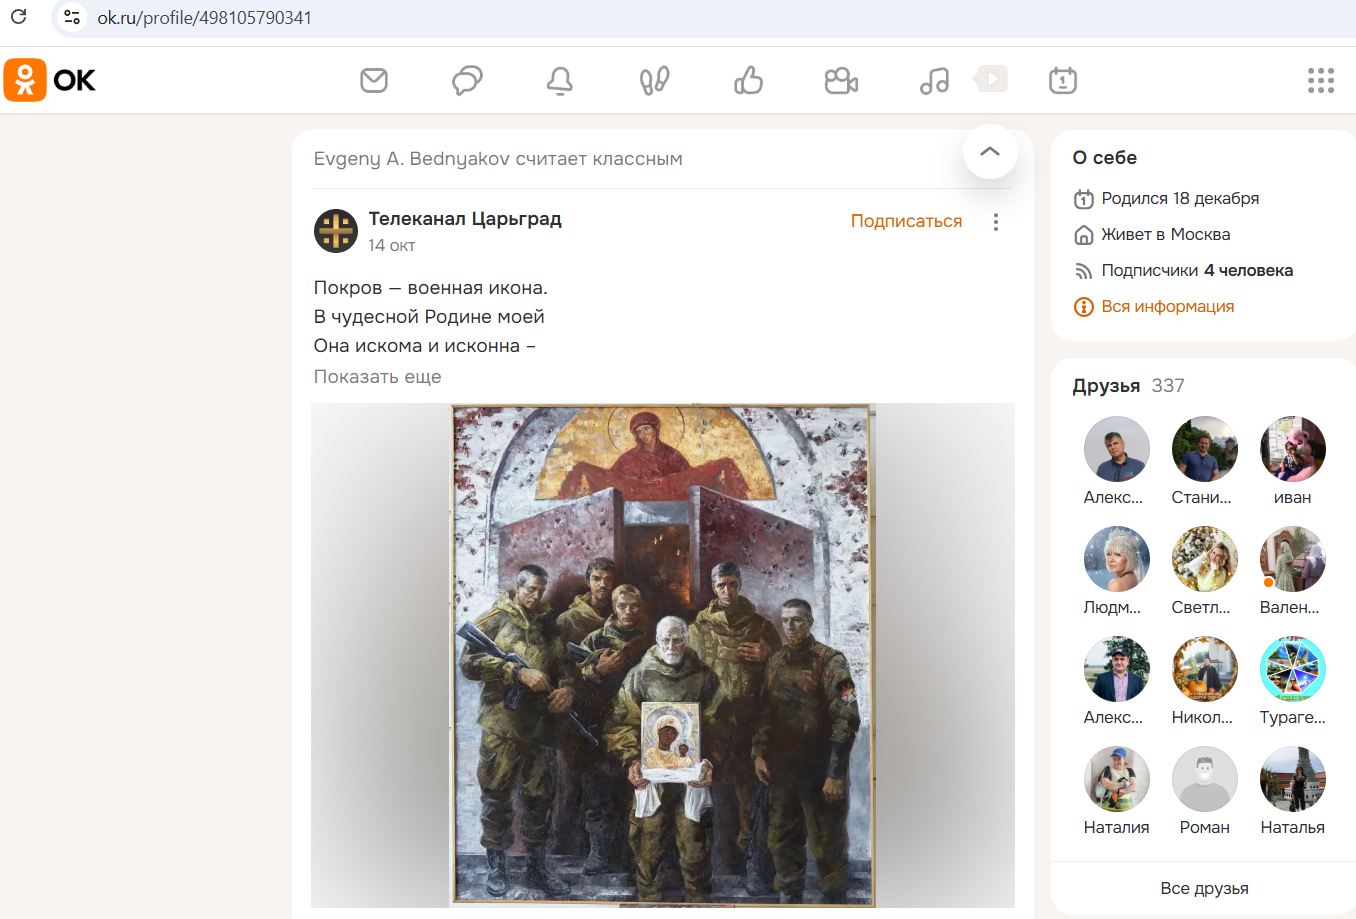The width and height of the screenshot is (1356, 919).
Task: Open messages via the envelope icon
Action: pyautogui.click(x=373, y=80)
